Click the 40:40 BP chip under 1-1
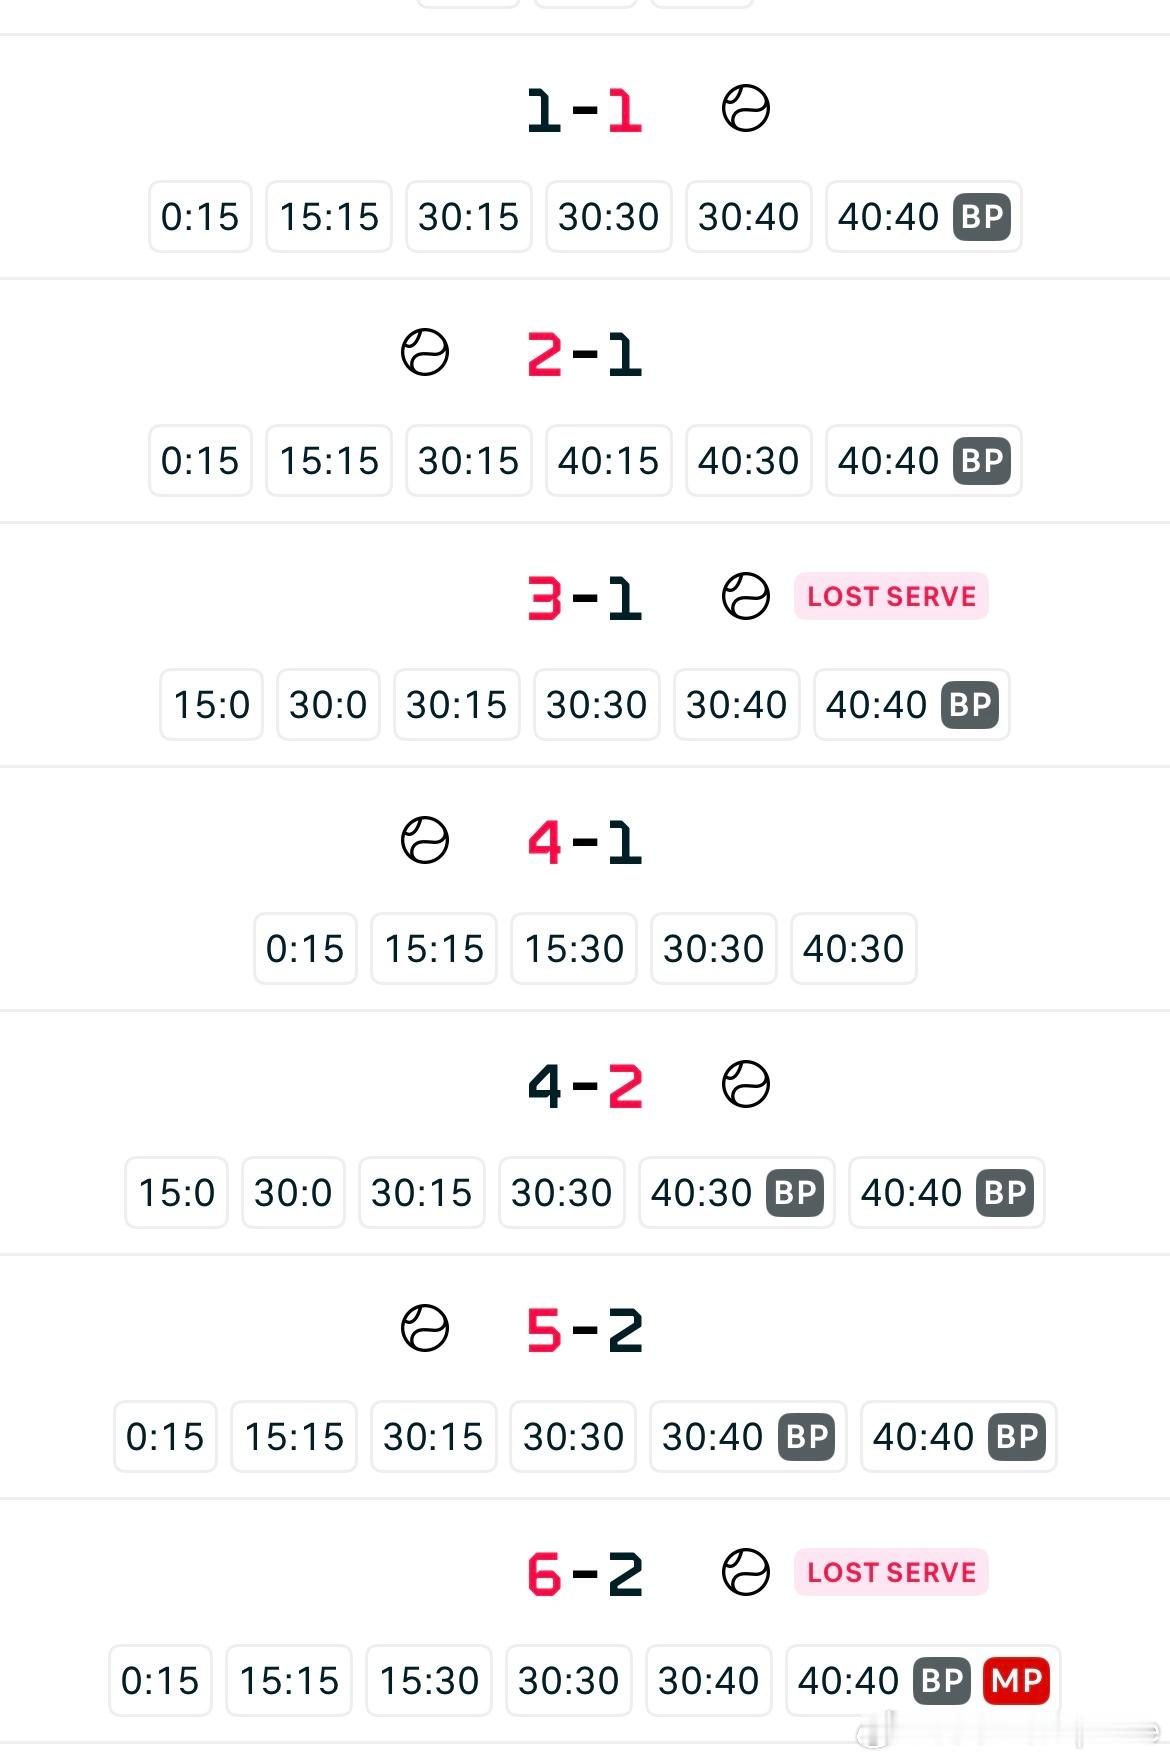The image size is (1170, 1761). [x=923, y=216]
